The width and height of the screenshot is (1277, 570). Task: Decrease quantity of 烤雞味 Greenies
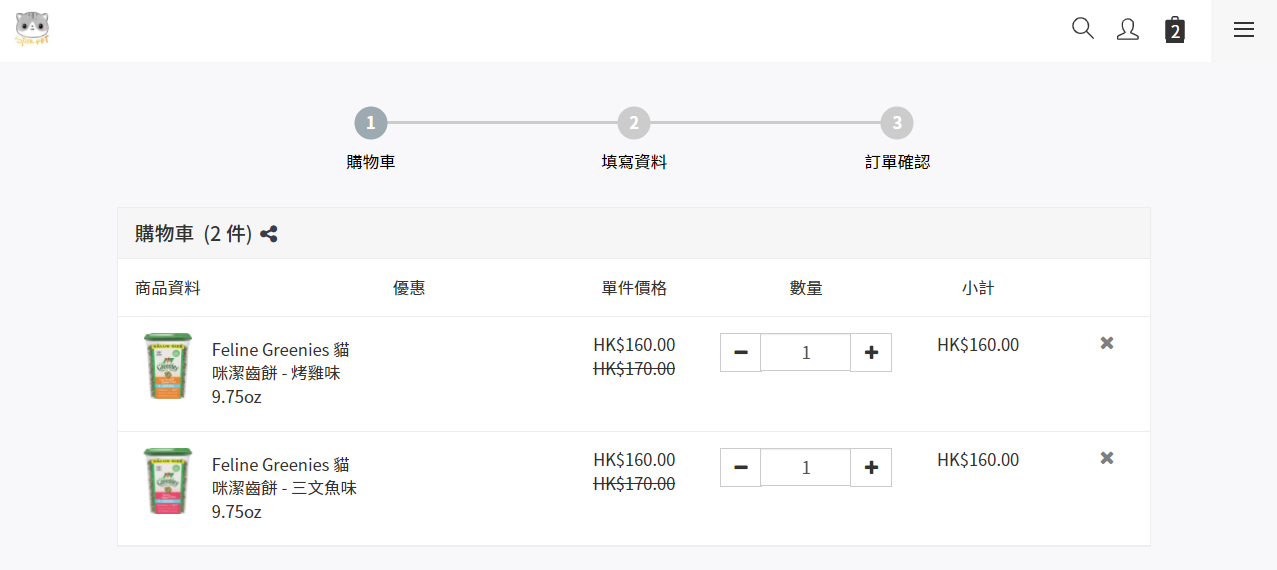(741, 352)
